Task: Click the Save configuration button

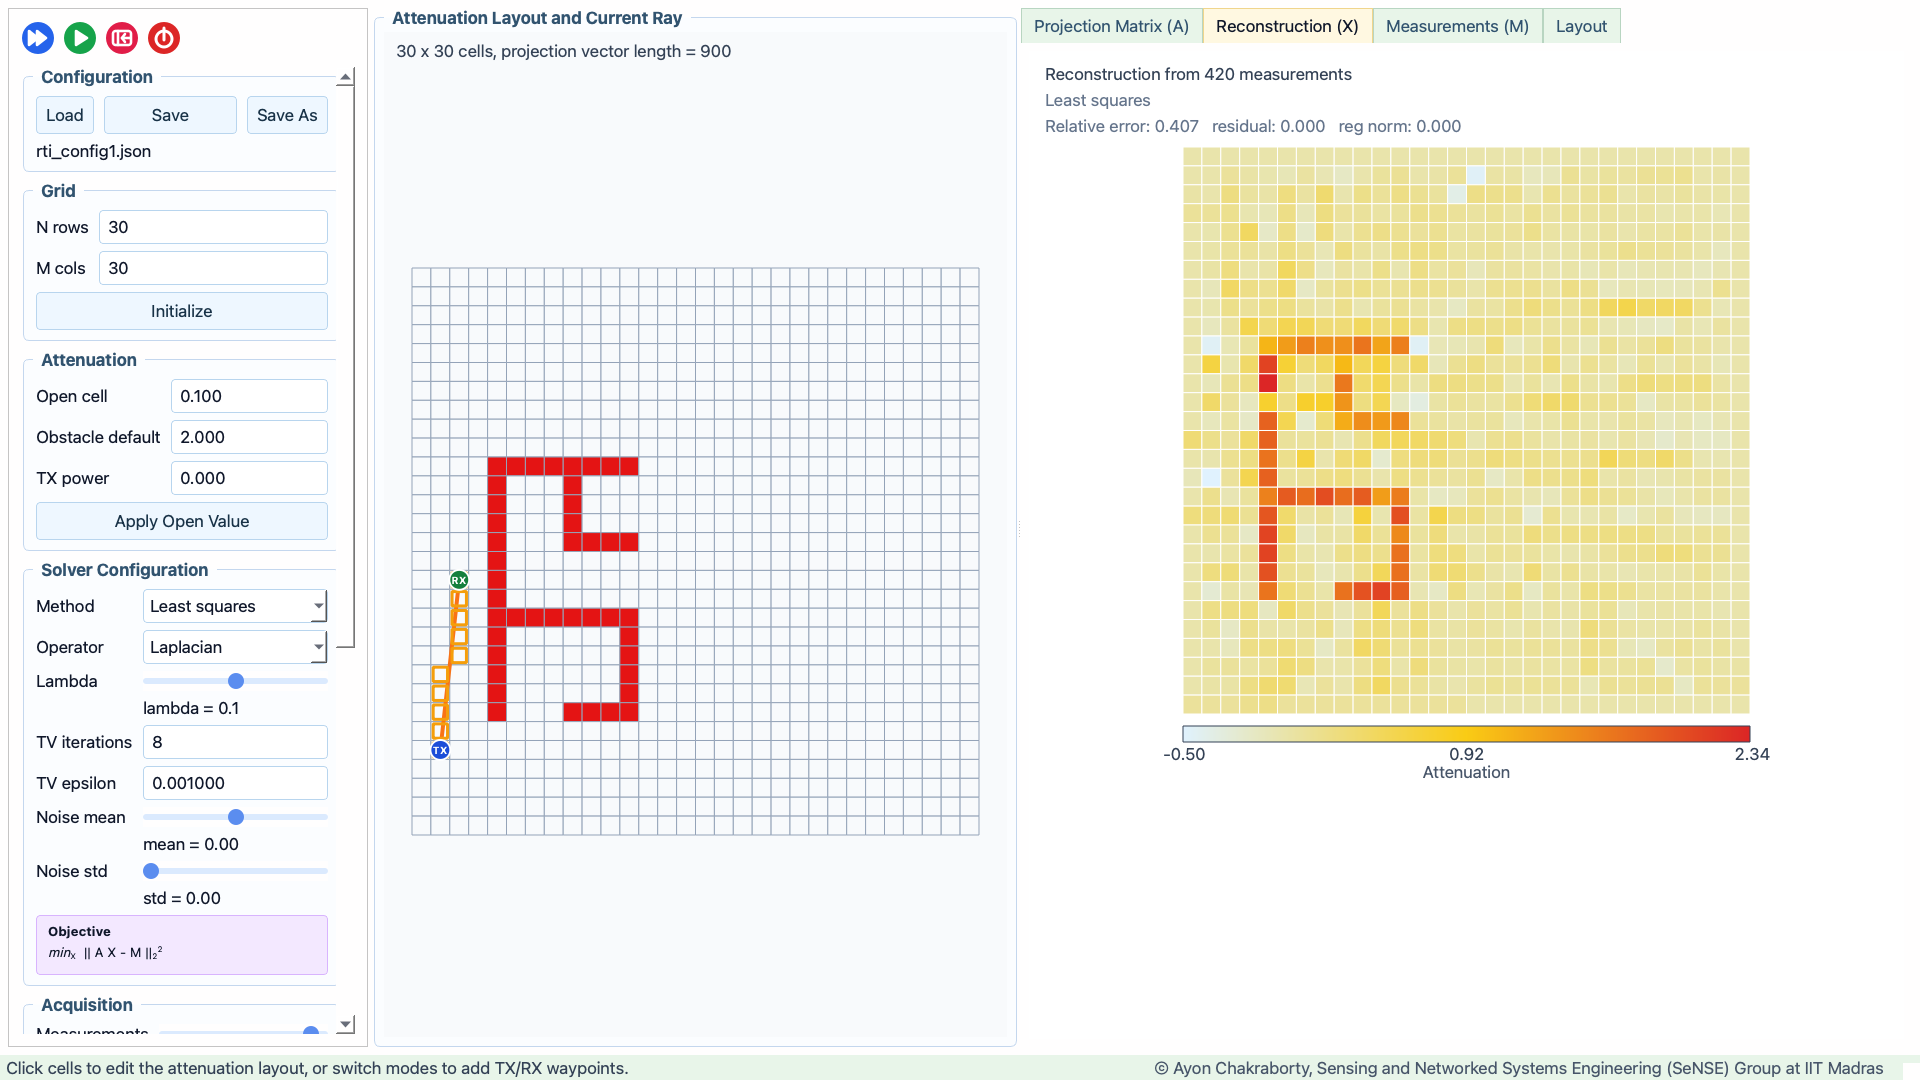Action: [x=170, y=115]
